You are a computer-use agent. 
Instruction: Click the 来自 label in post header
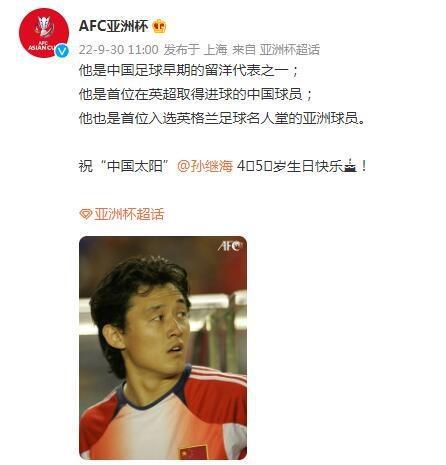[x=244, y=50]
